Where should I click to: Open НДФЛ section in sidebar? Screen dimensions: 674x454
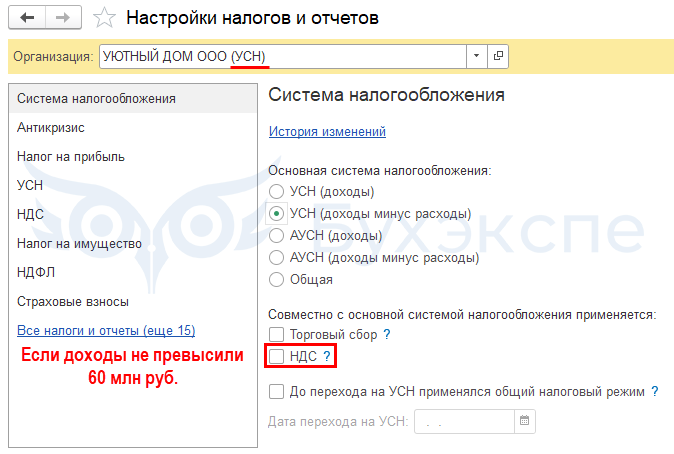133,272
